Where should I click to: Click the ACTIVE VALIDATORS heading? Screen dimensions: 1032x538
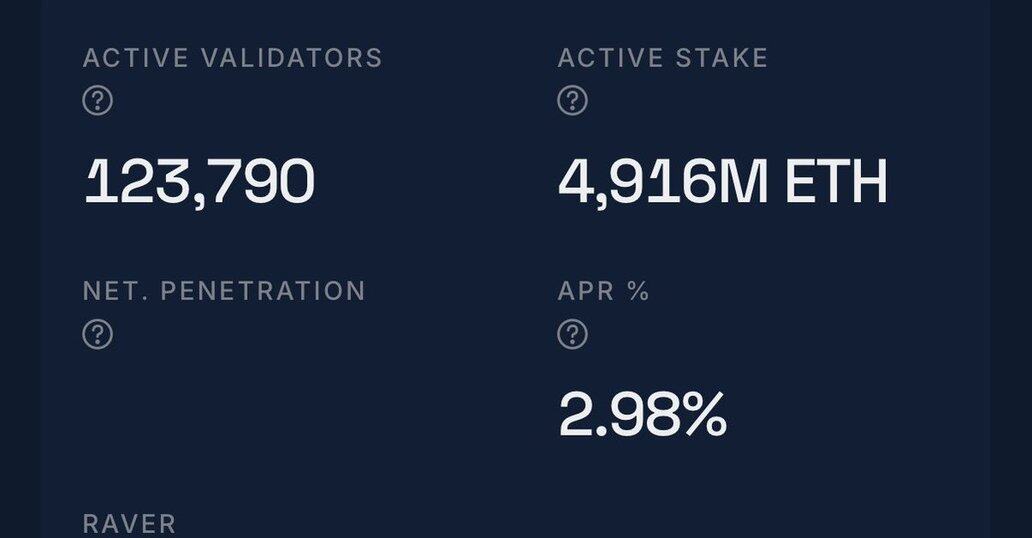(x=232, y=58)
